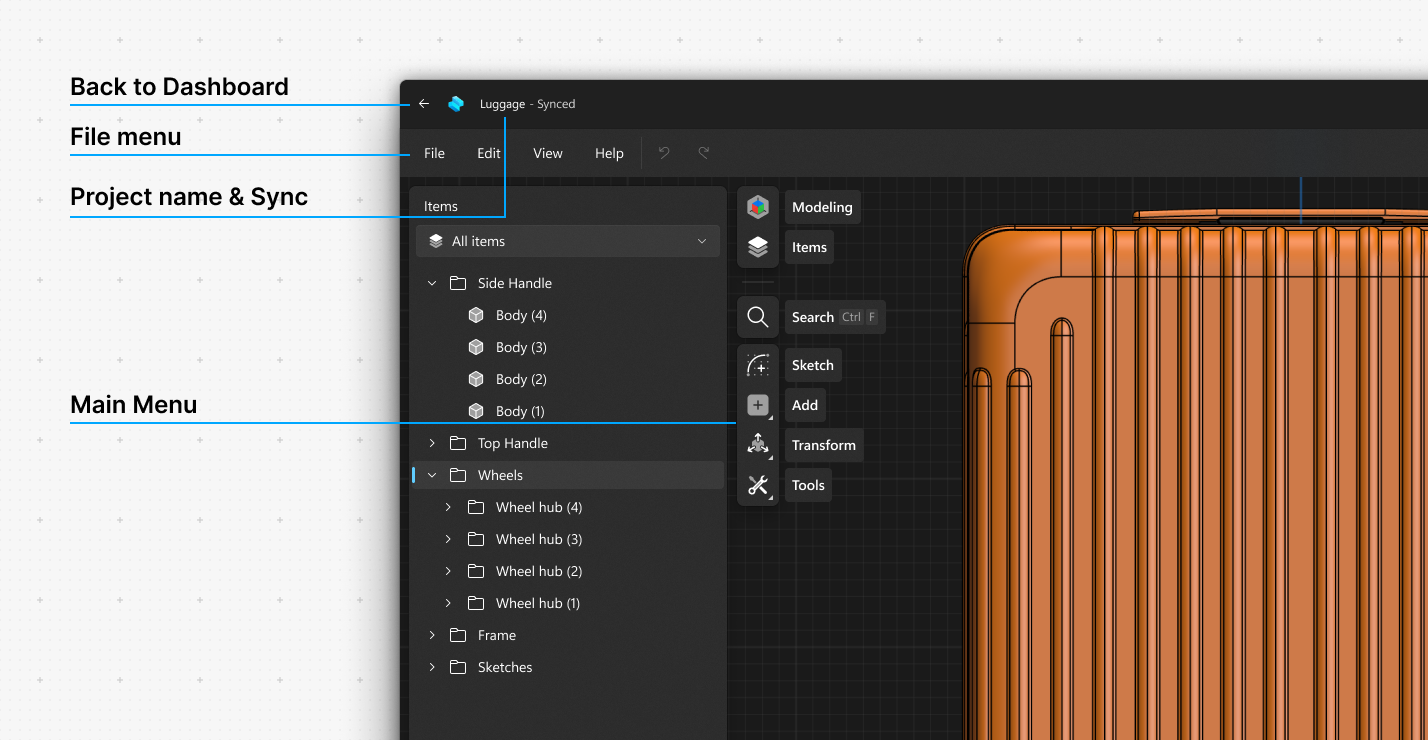1428x740 pixels.
Task: Collapse the Side Handle folder
Action: tap(432, 283)
